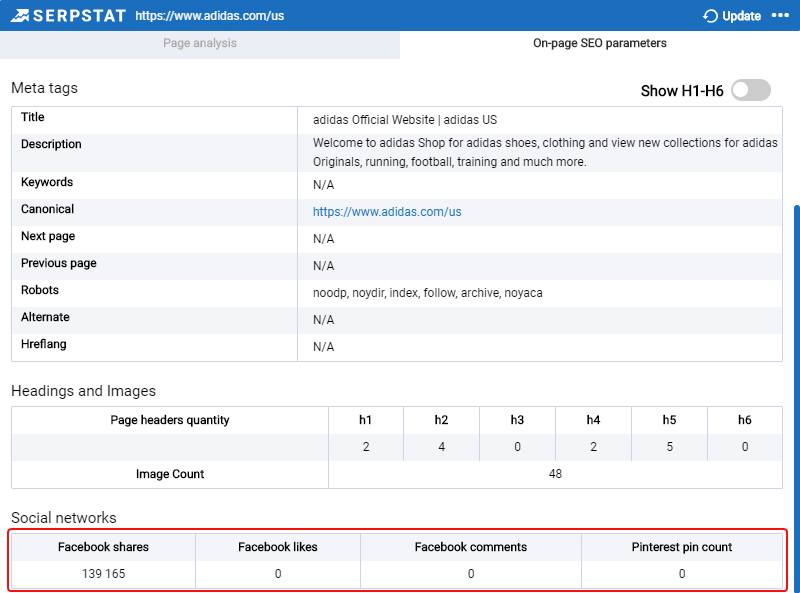The width and height of the screenshot is (800, 593).
Task: Click the h3 column header
Action: (517, 420)
